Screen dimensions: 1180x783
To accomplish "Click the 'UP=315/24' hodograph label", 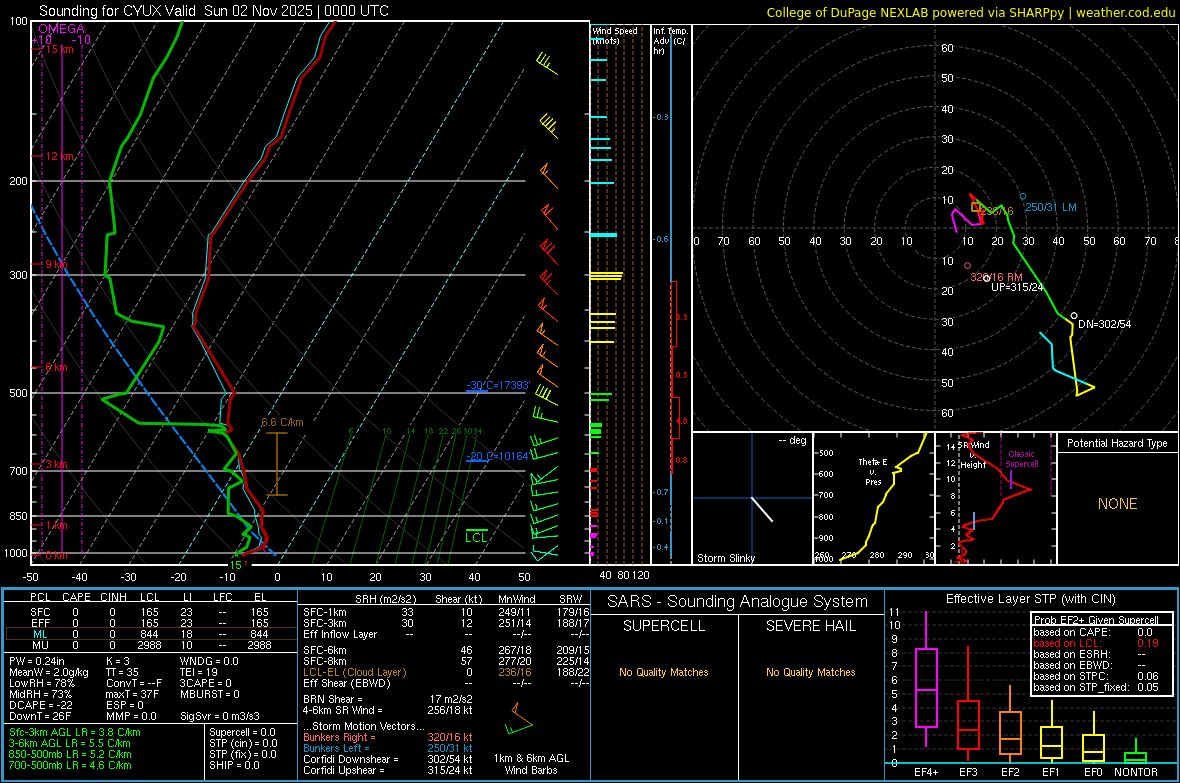I will click(x=1017, y=287).
